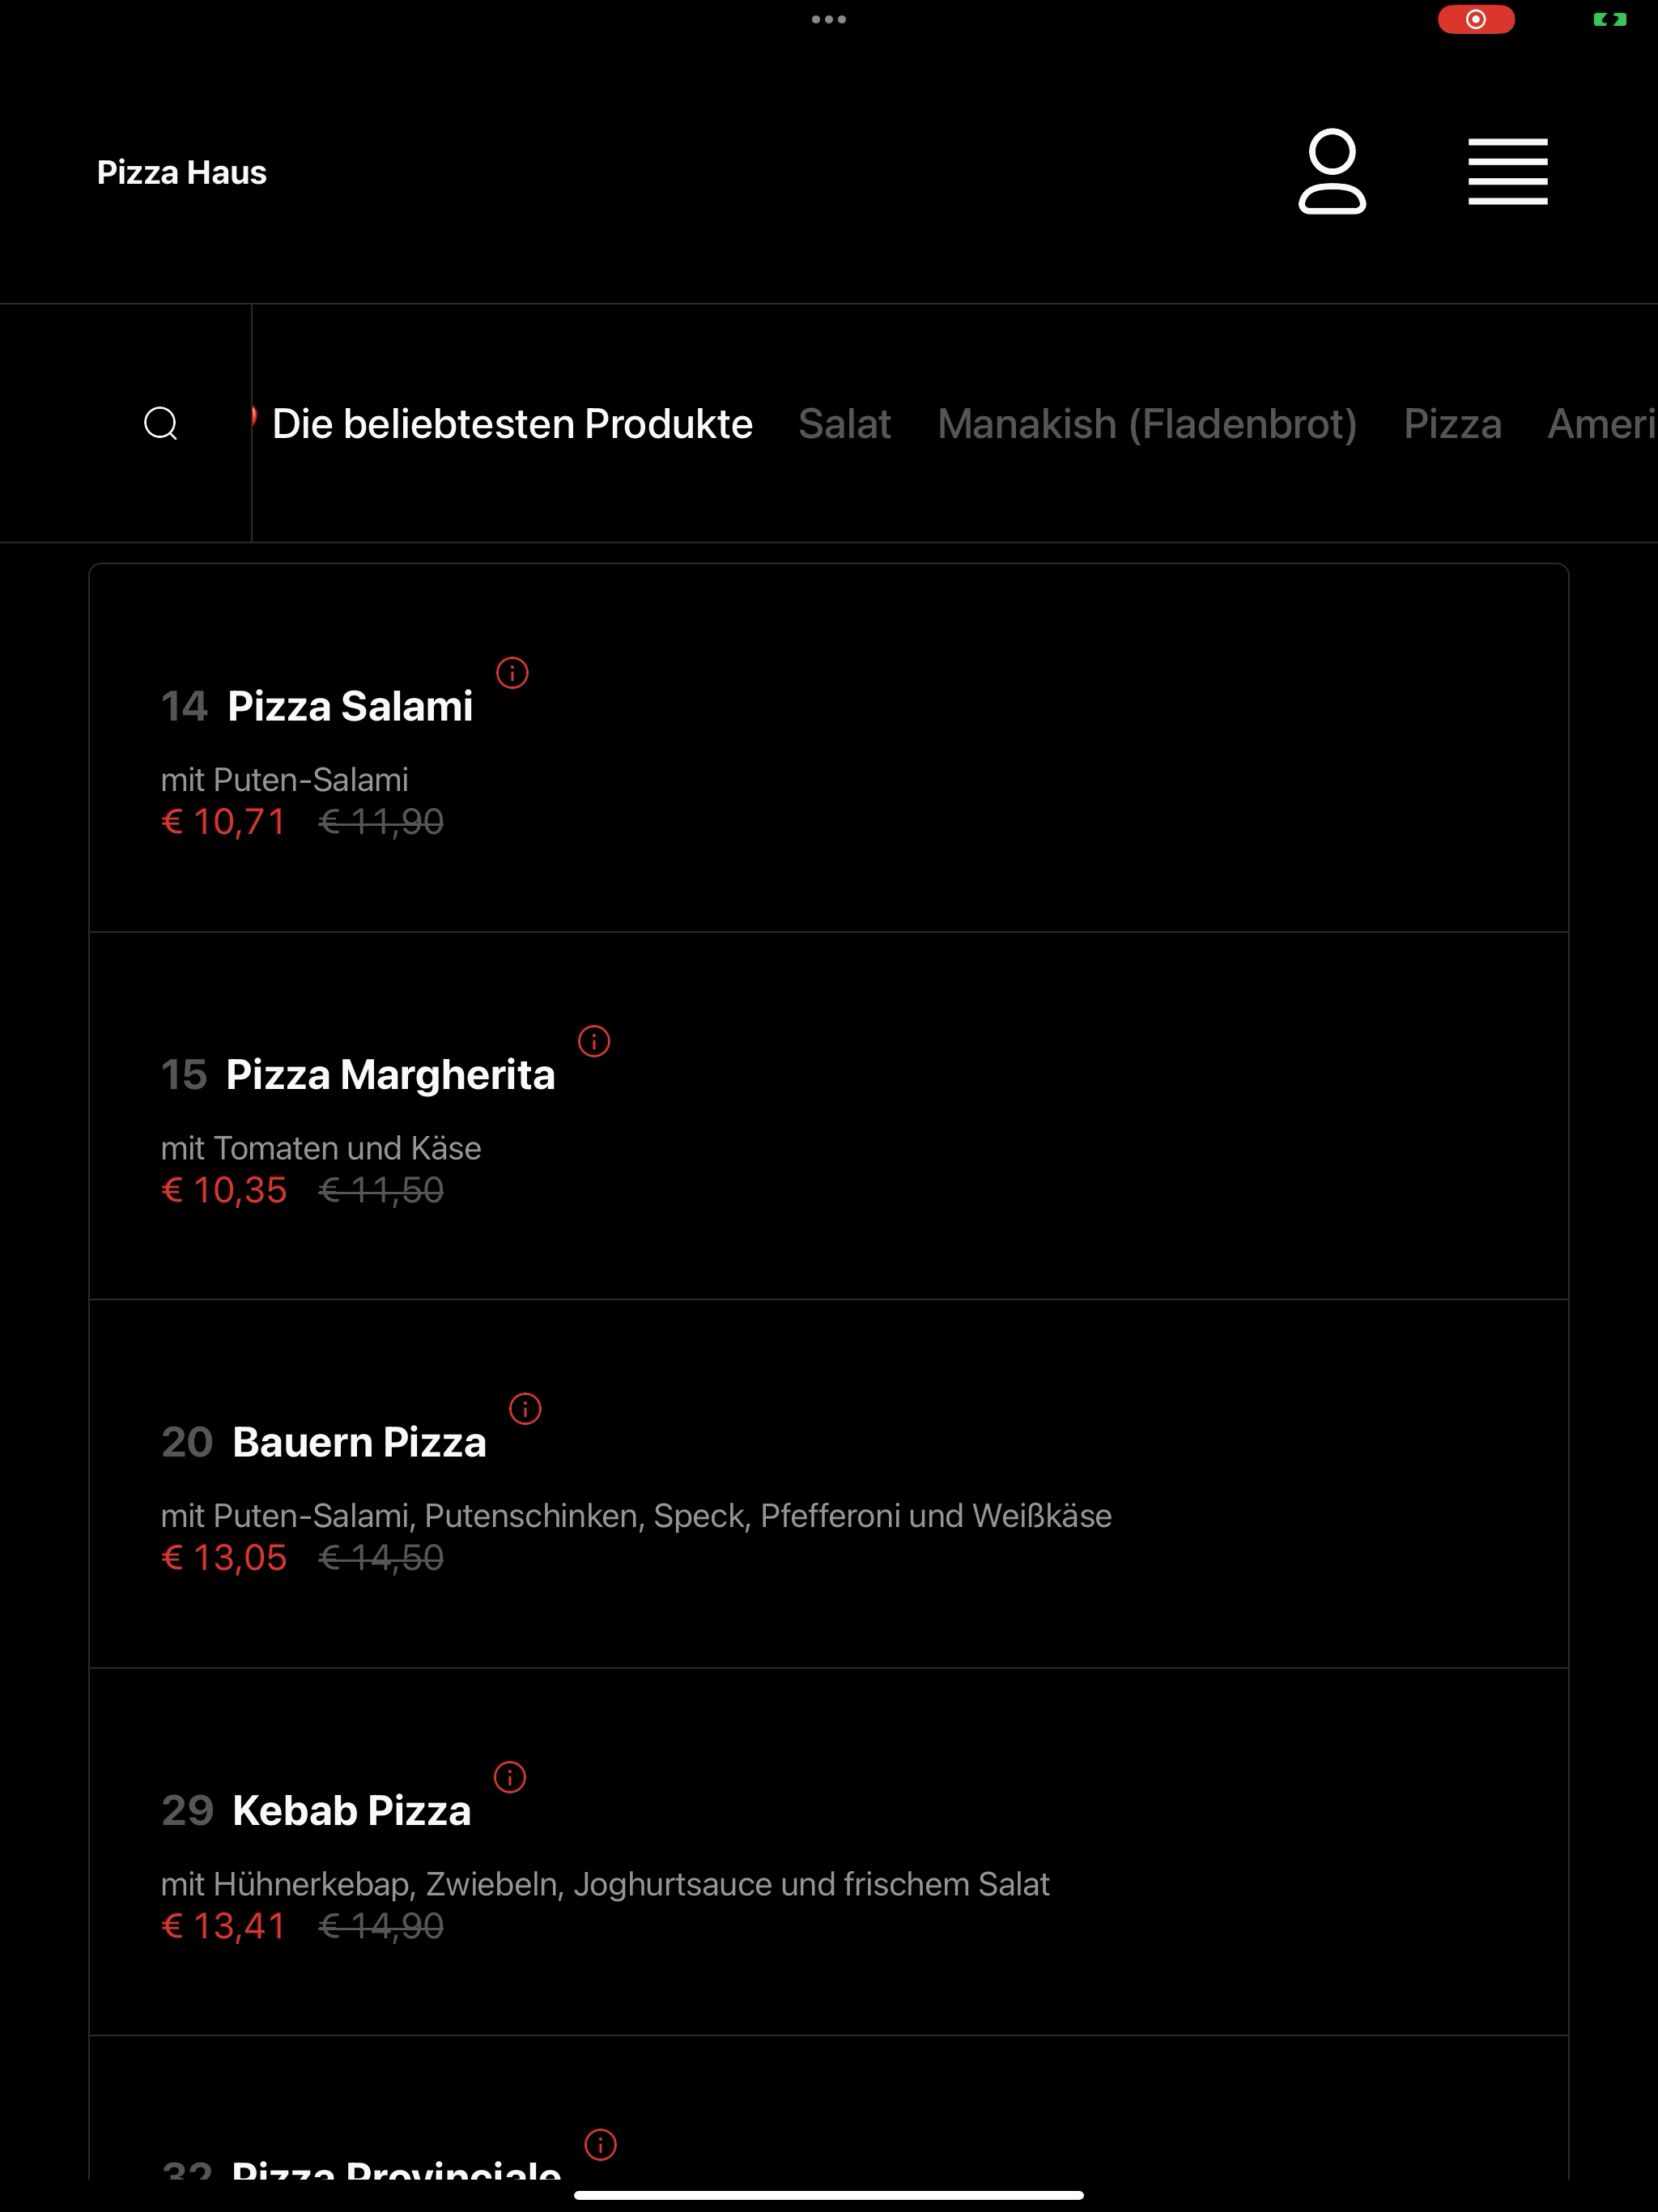Open the hamburger menu
The width and height of the screenshot is (1658, 2212).
[1508, 172]
